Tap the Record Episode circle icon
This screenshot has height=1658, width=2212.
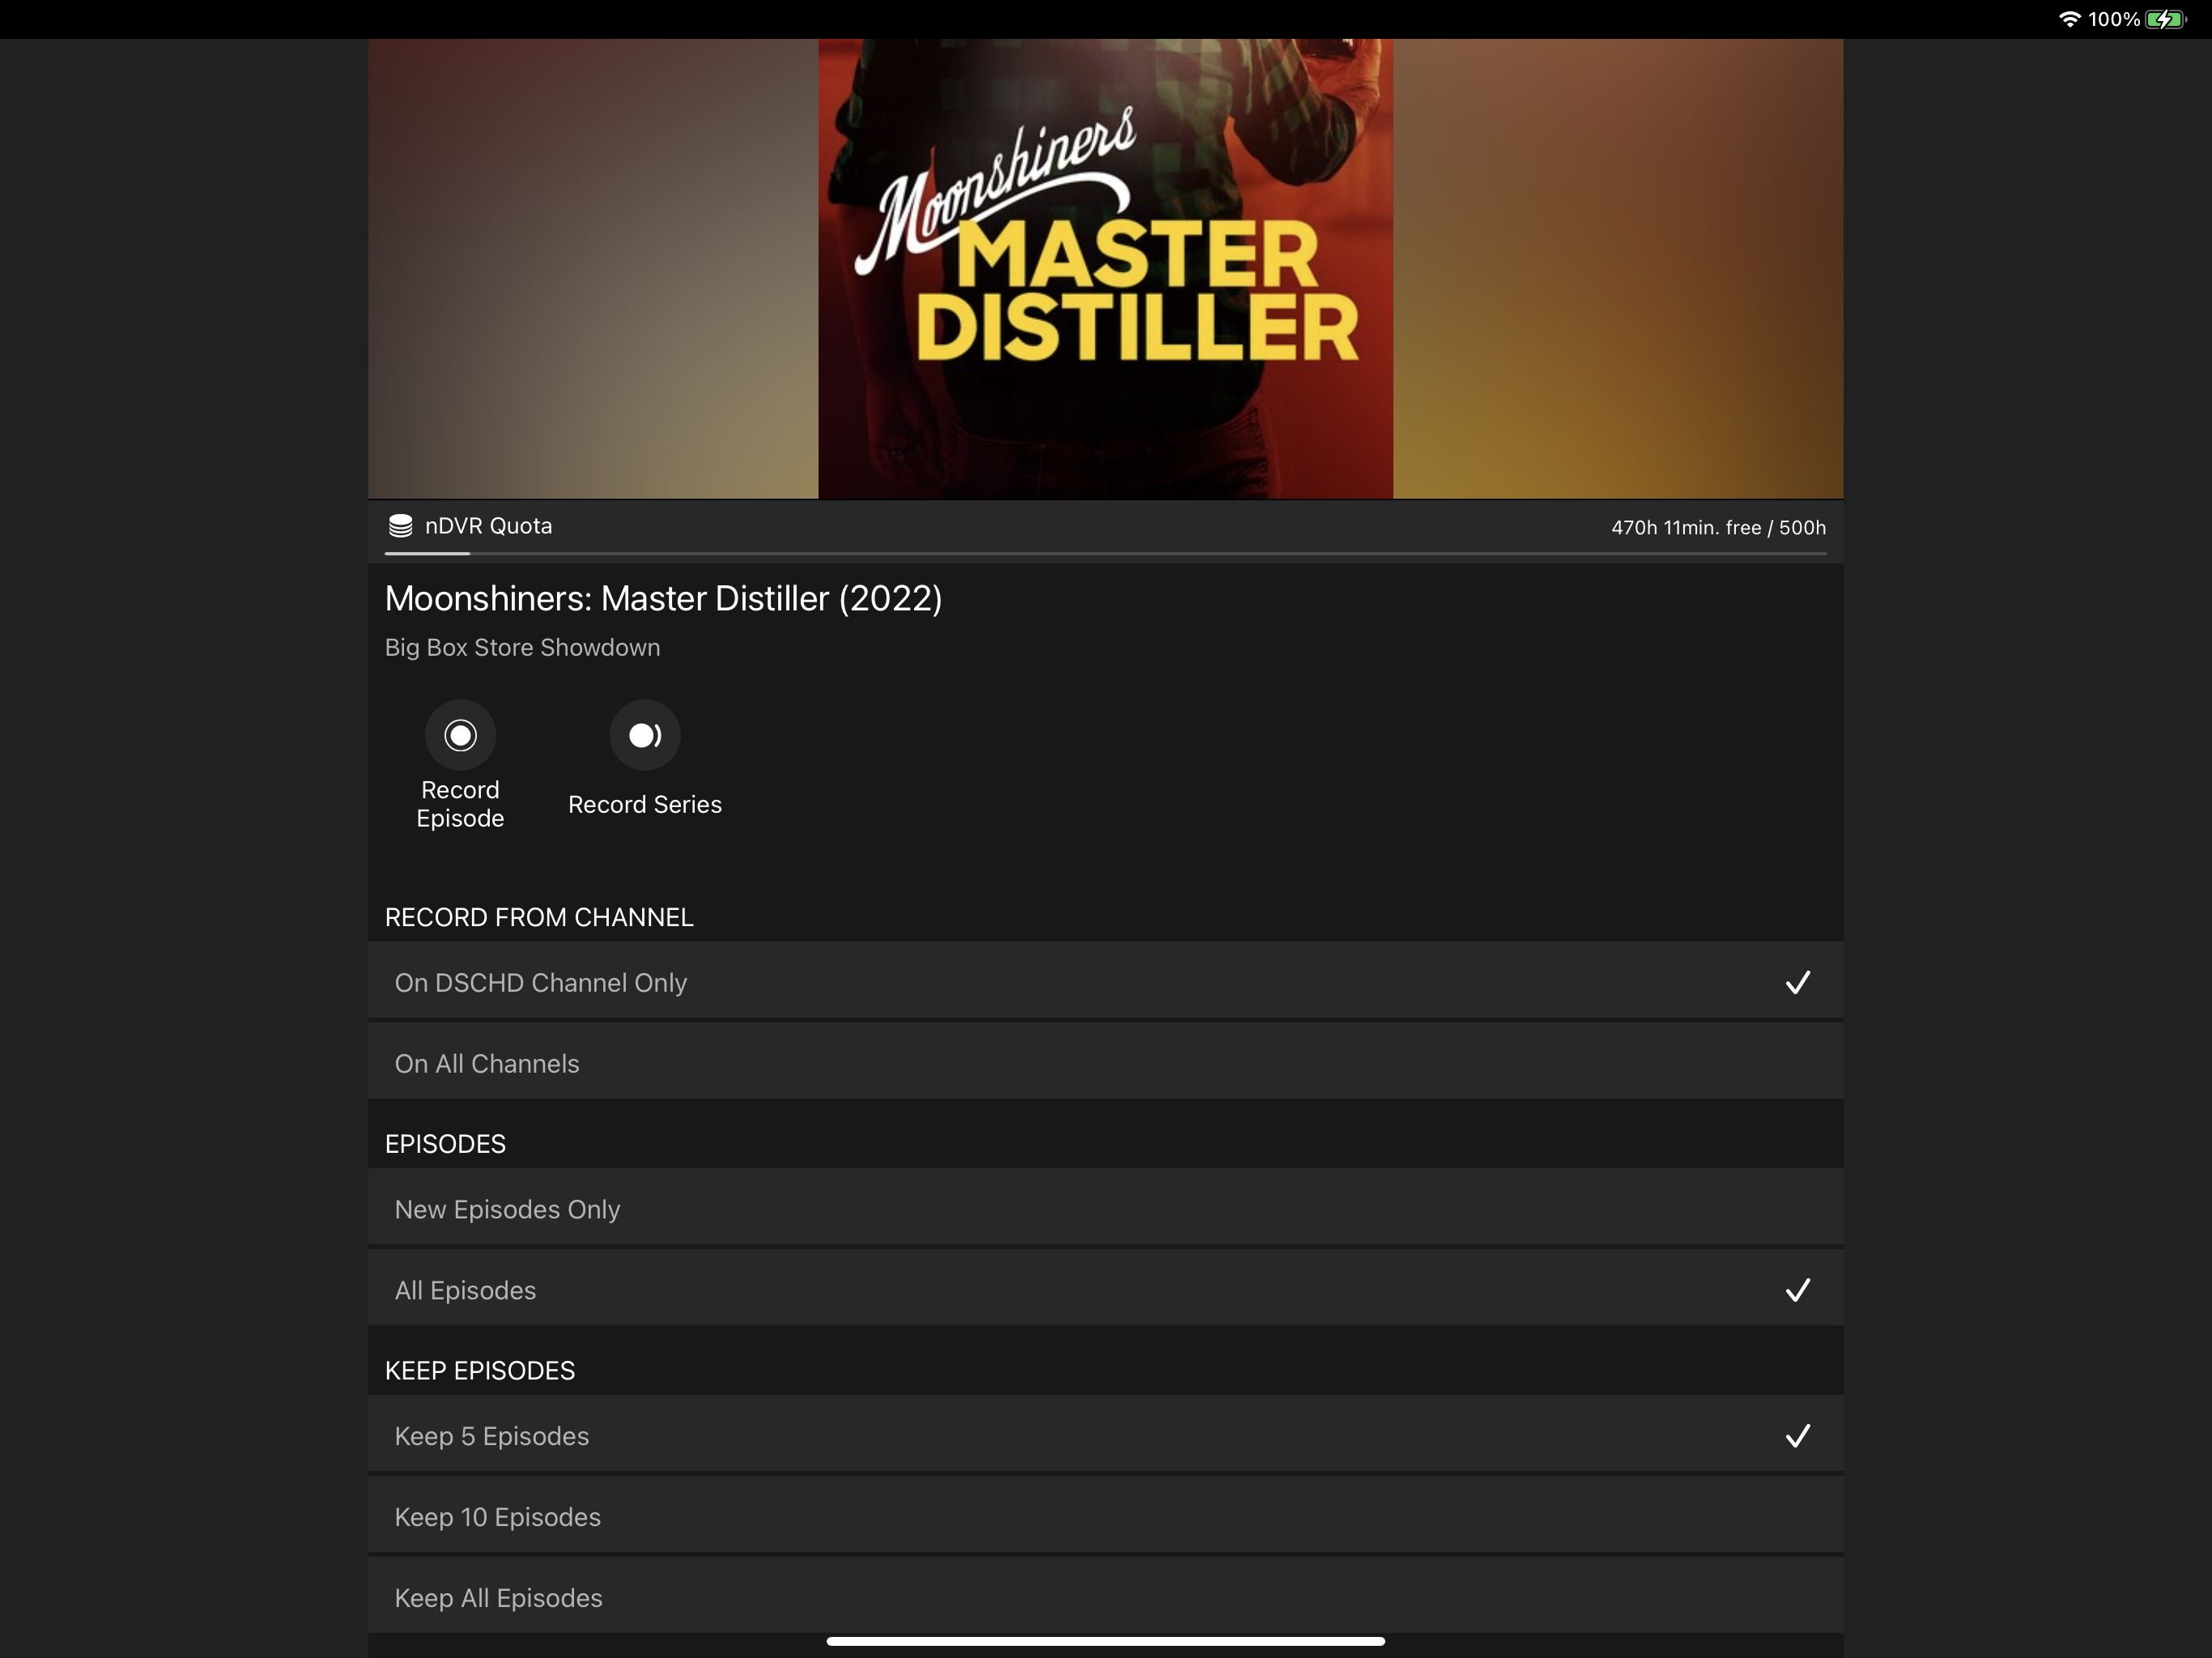click(x=460, y=735)
